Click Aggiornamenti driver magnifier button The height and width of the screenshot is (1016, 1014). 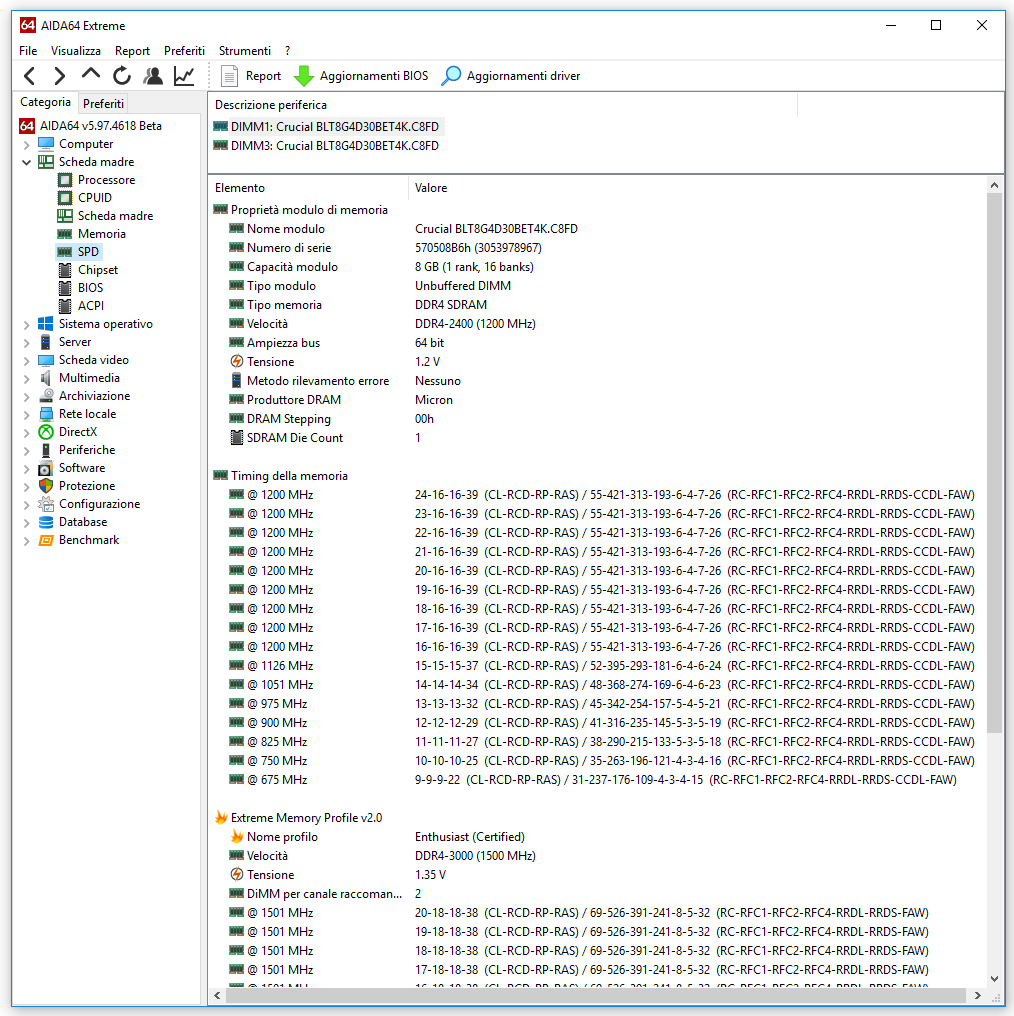pyautogui.click(x=511, y=76)
